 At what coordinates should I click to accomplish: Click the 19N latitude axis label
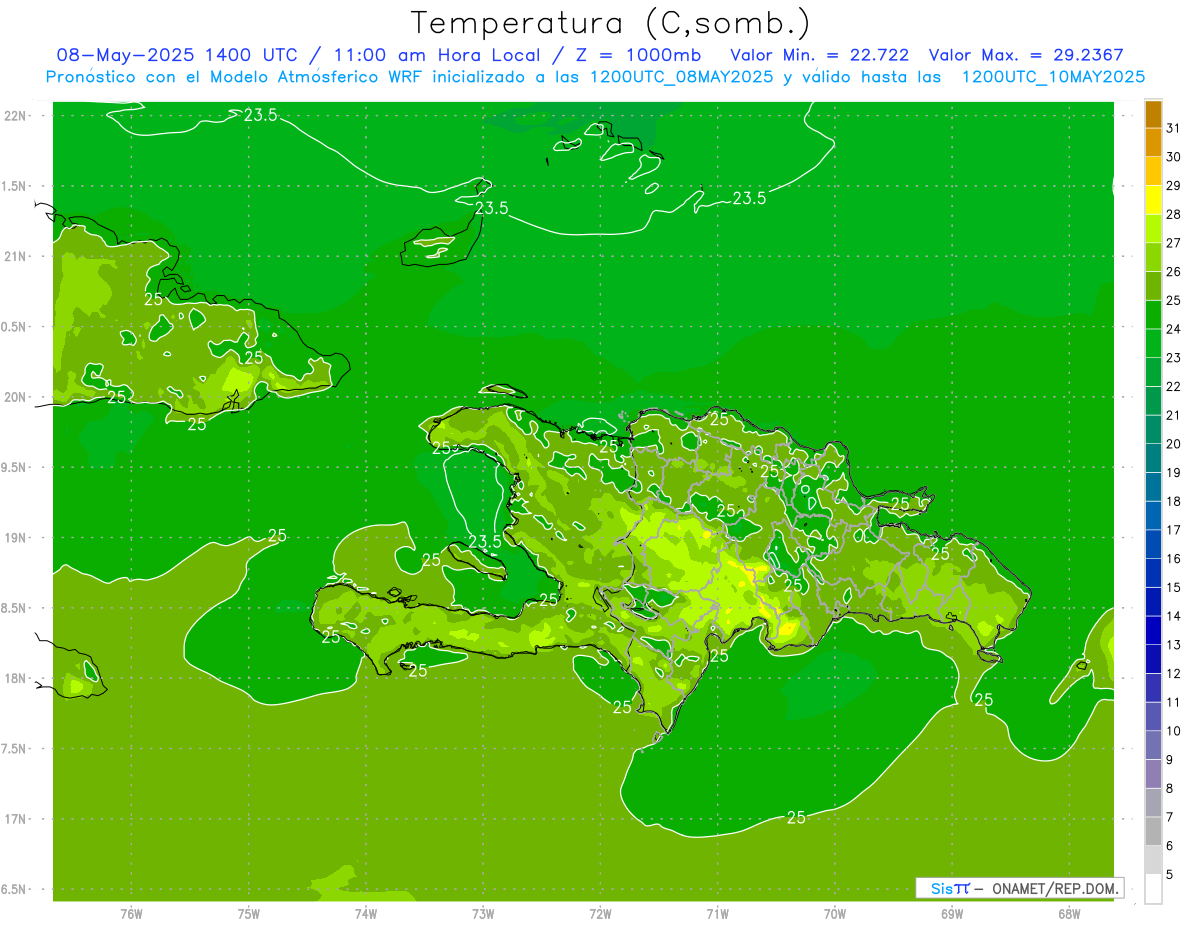[16, 538]
